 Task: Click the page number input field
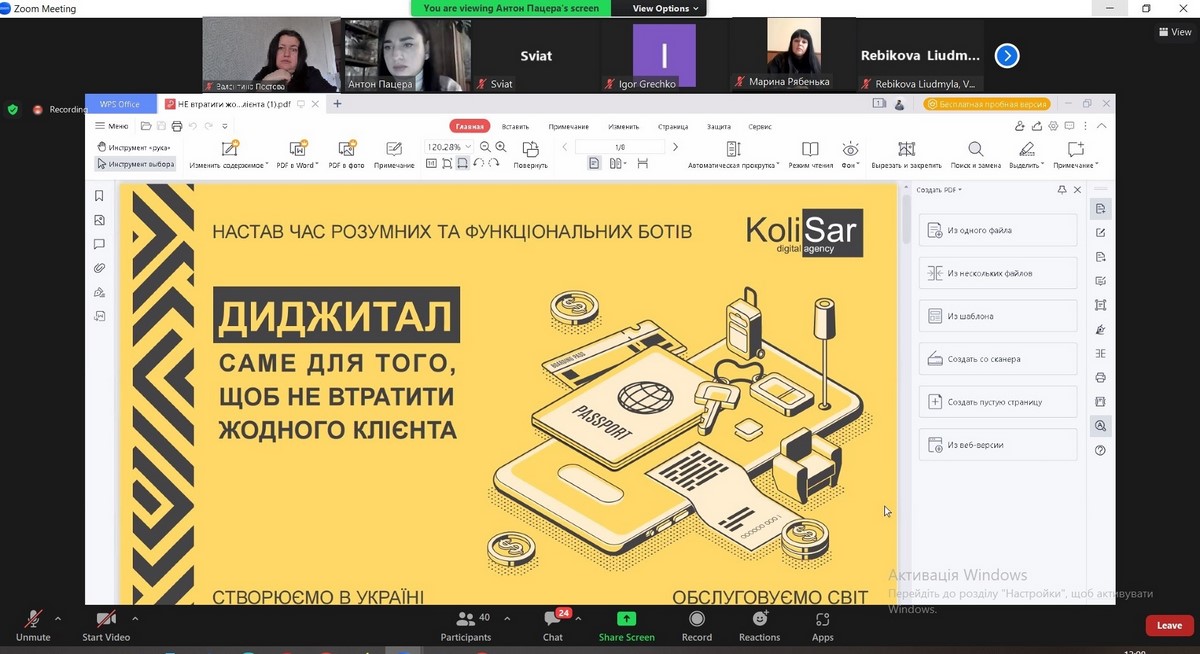click(620, 147)
